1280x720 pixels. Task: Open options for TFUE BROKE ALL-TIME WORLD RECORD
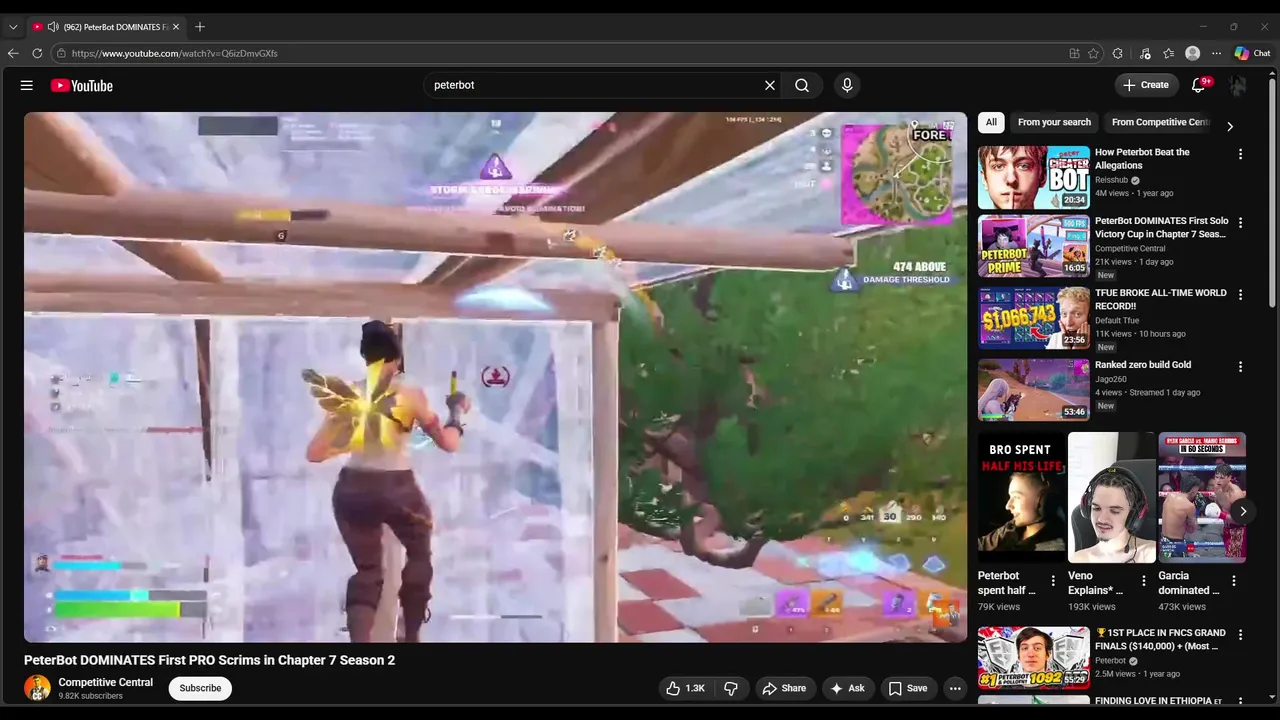click(x=1240, y=294)
